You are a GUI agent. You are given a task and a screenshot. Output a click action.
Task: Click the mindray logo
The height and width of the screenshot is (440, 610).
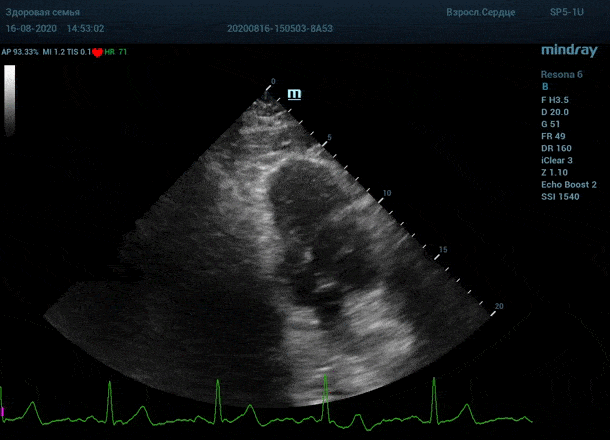pyautogui.click(x=568, y=50)
